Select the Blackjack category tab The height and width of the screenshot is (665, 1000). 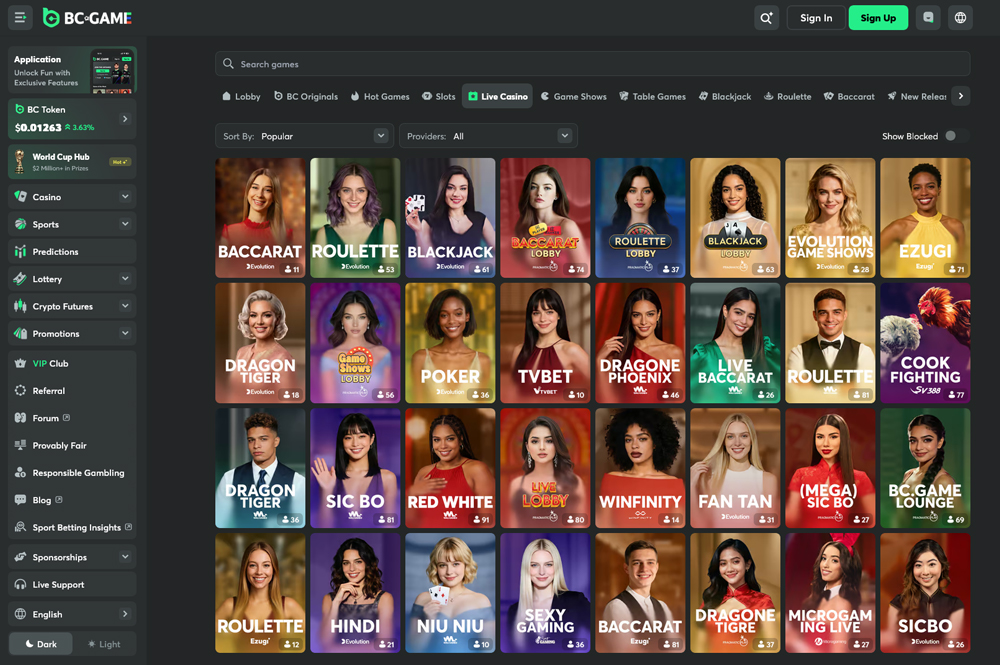tap(725, 96)
